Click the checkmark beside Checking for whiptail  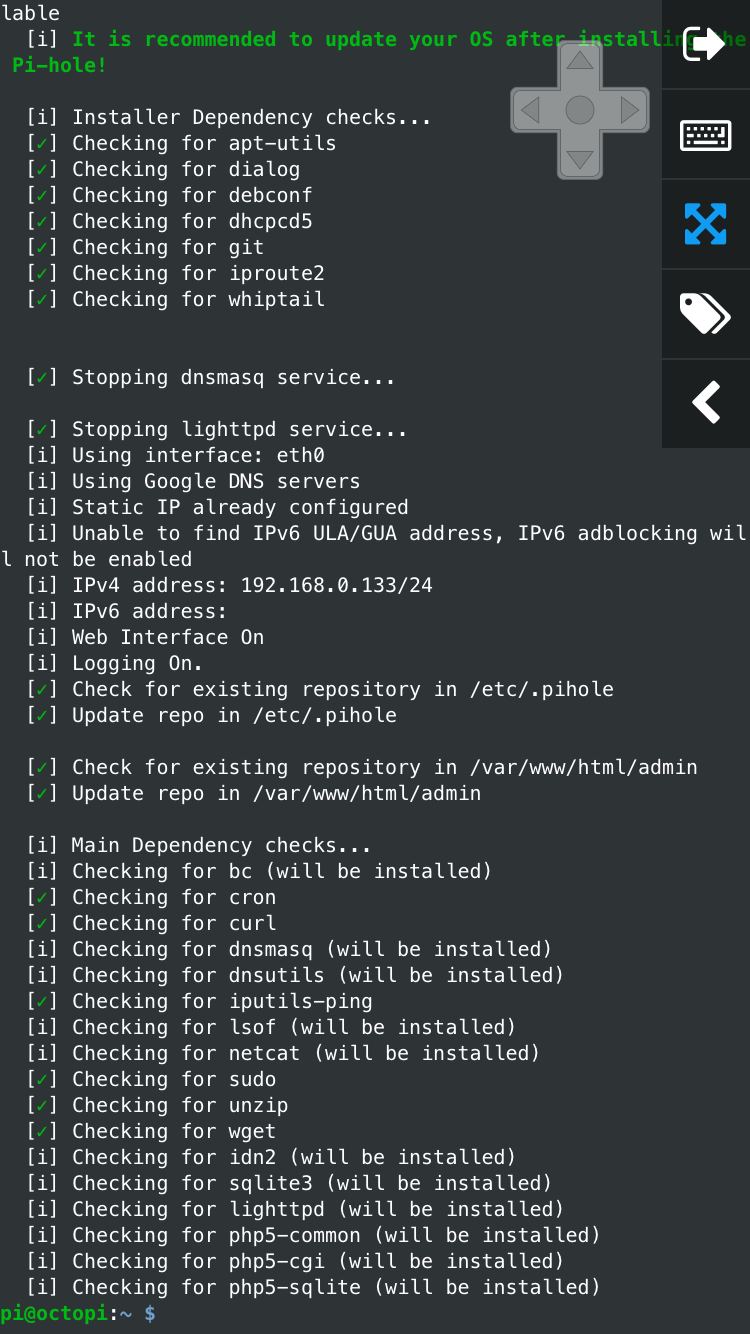pos(42,299)
